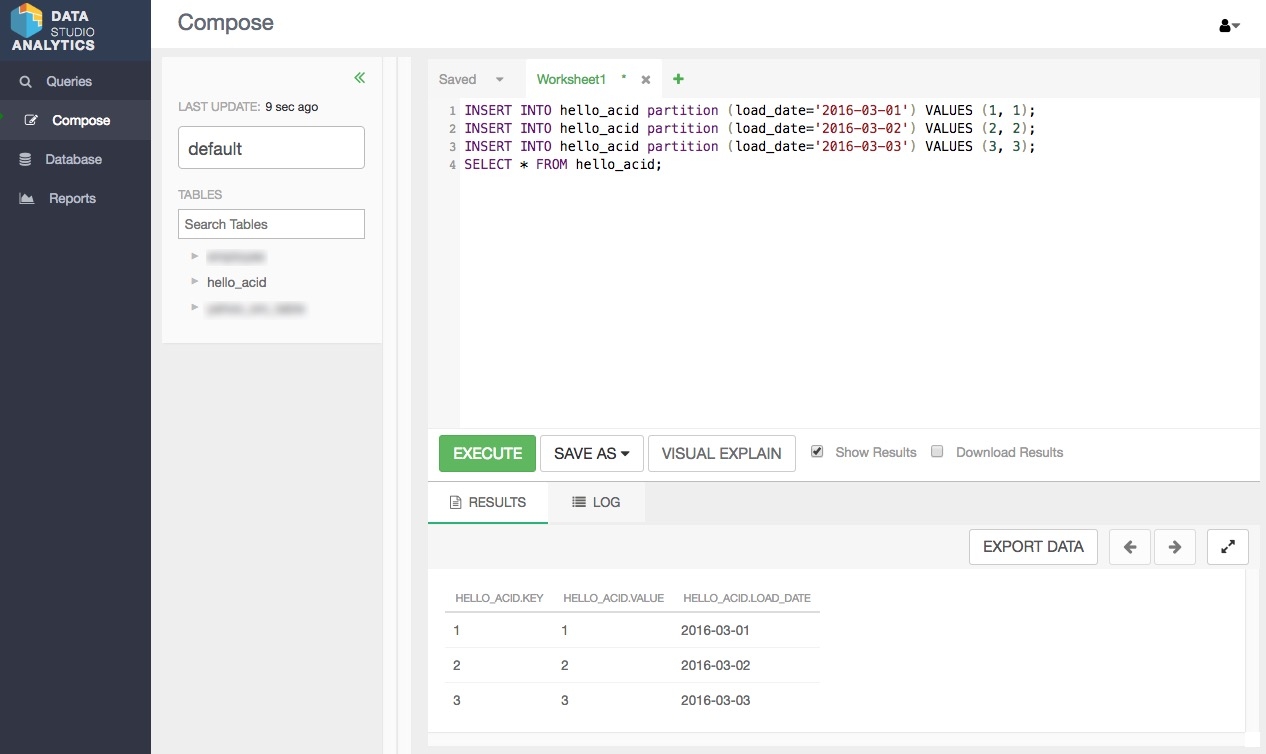Expand the hello_acid table node
The height and width of the screenshot is (754, 1266).
click(195, 282)
